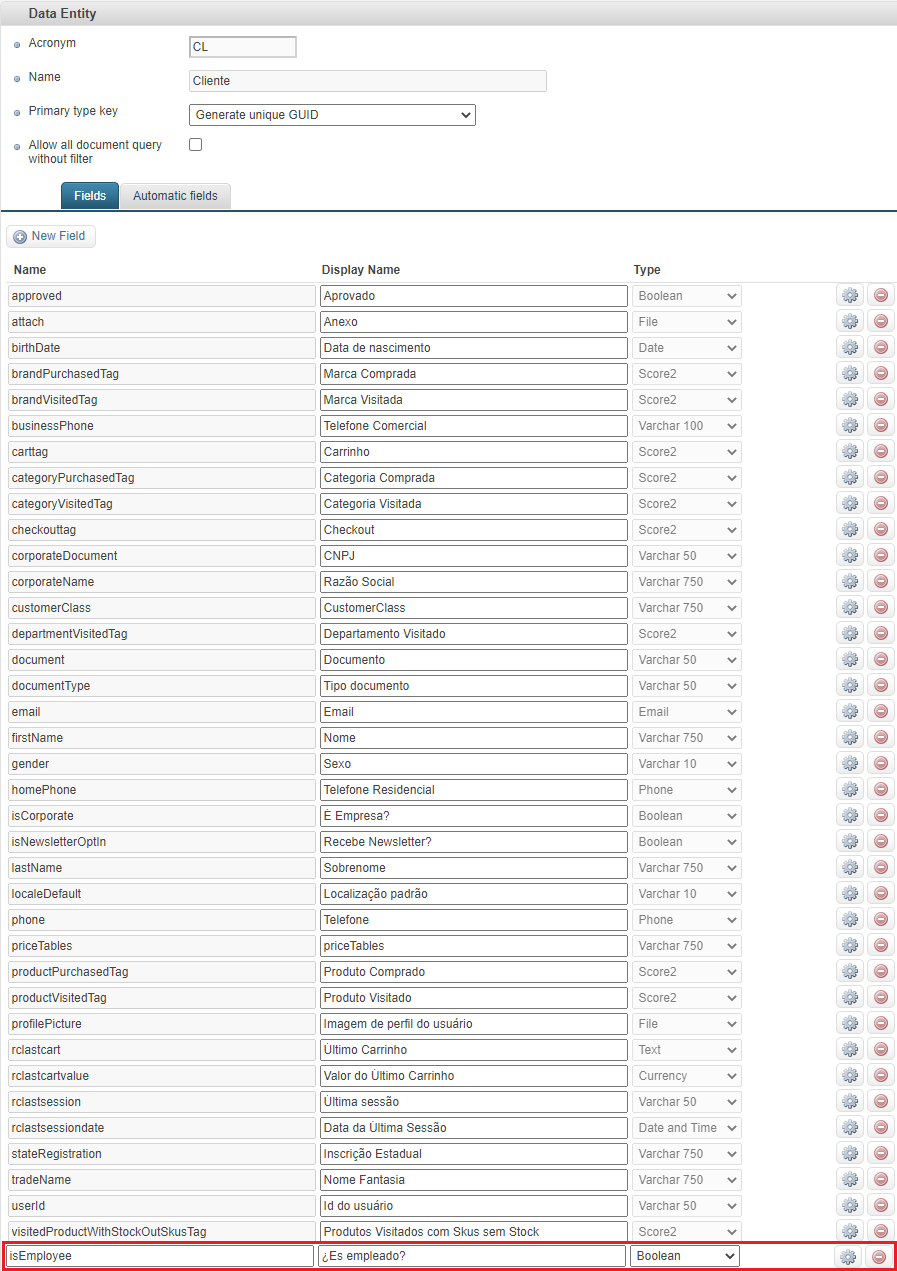Image resolution: width=897 pixels, height=1271 pixels.
Task: Open the Type dropdown for isEmployee
Action: (x=685, y=1255)
